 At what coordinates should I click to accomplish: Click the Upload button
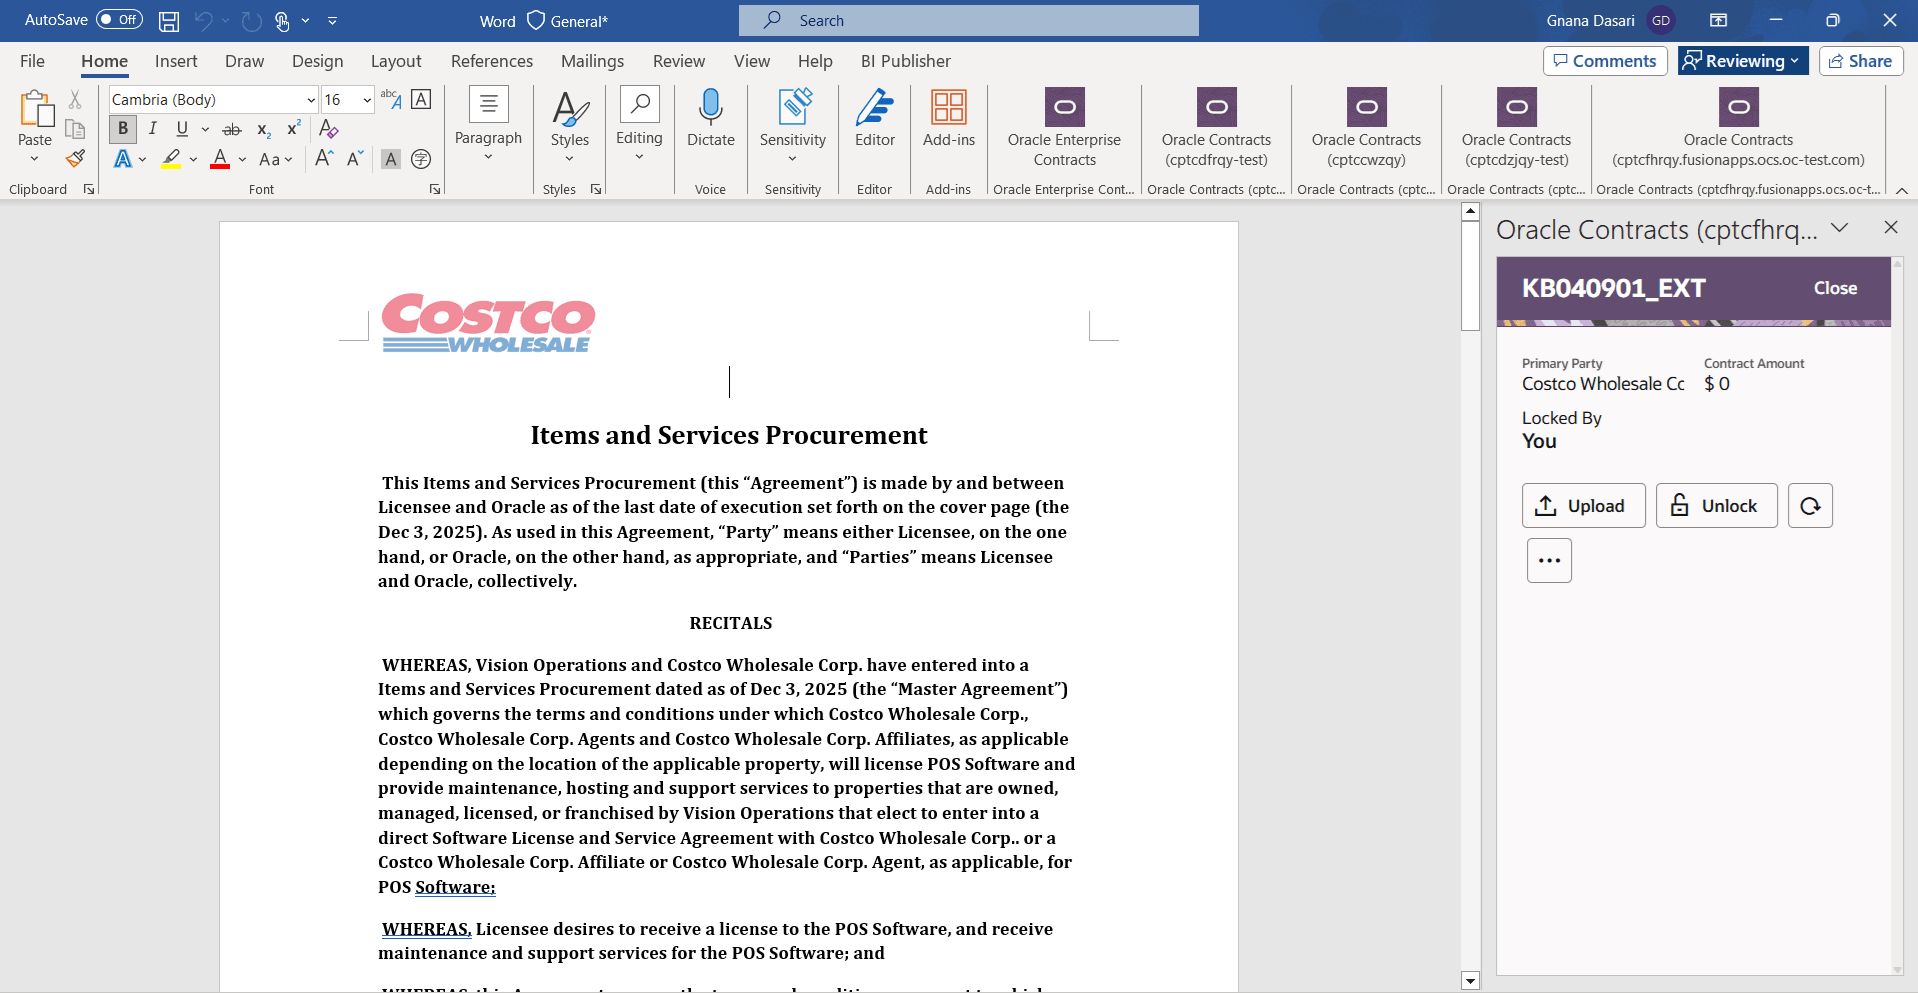point(1583,506)
